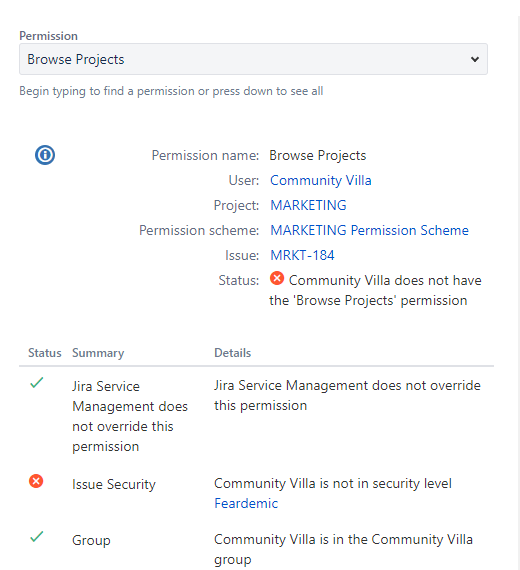Click the Details column header
Screen dimensions: 520x570
pos(233,353)
